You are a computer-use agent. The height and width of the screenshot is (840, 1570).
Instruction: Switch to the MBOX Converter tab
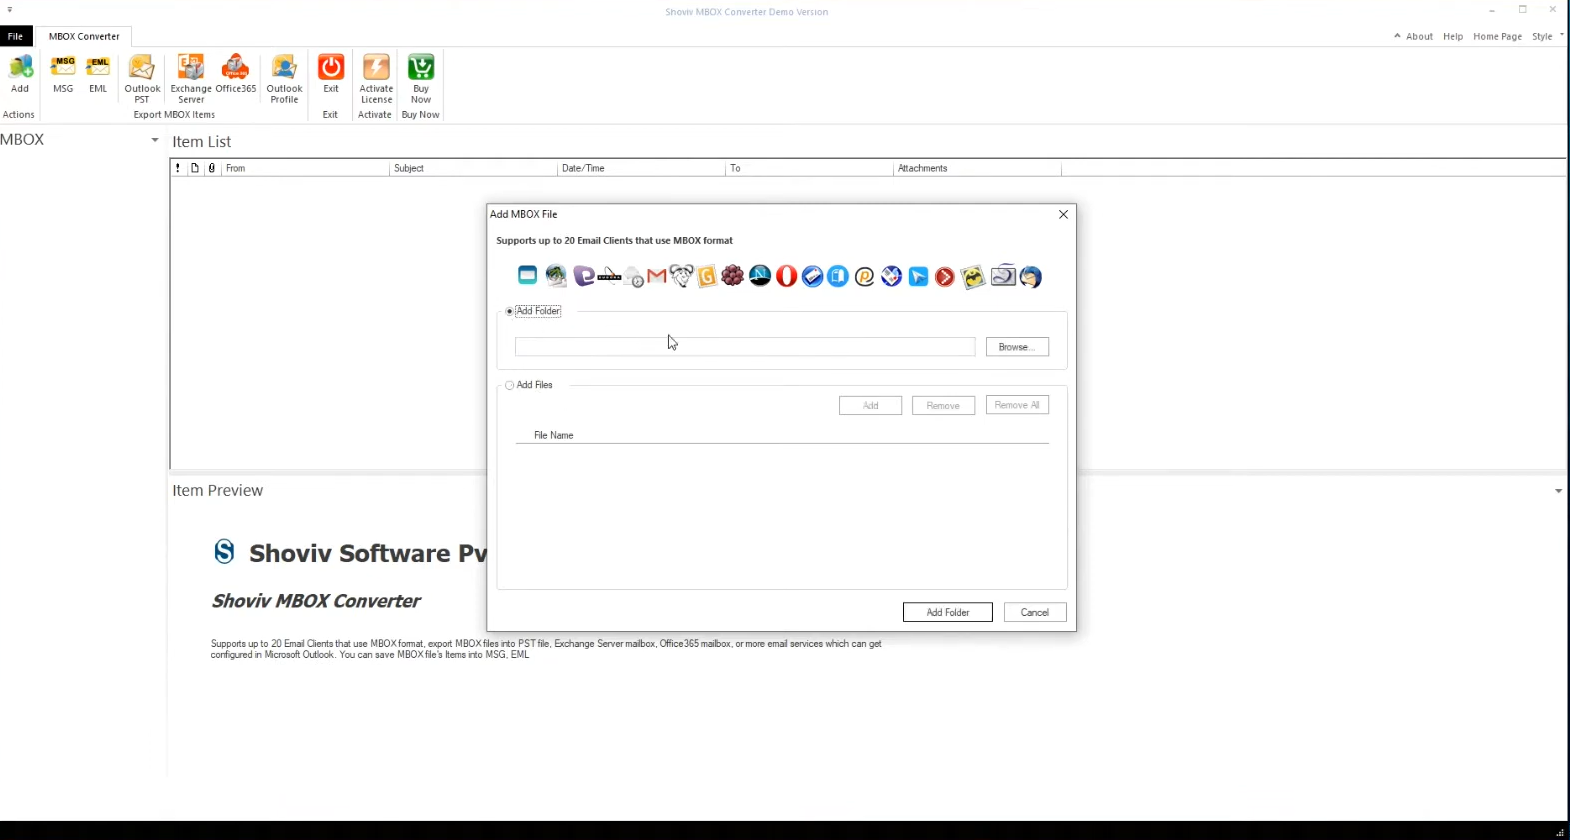84,36
